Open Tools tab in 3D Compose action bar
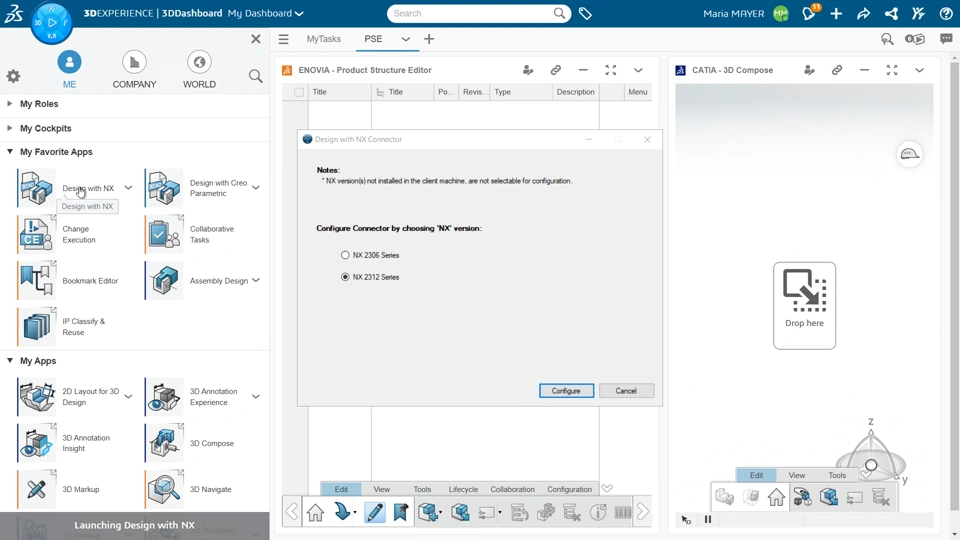960x540 pixels. pyautogui.click(x=837, y=475)
